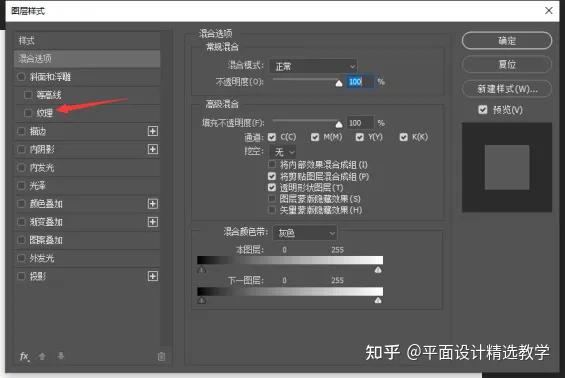
Task: Open the 图案叠加 settings row
Action: coord(87,240)
